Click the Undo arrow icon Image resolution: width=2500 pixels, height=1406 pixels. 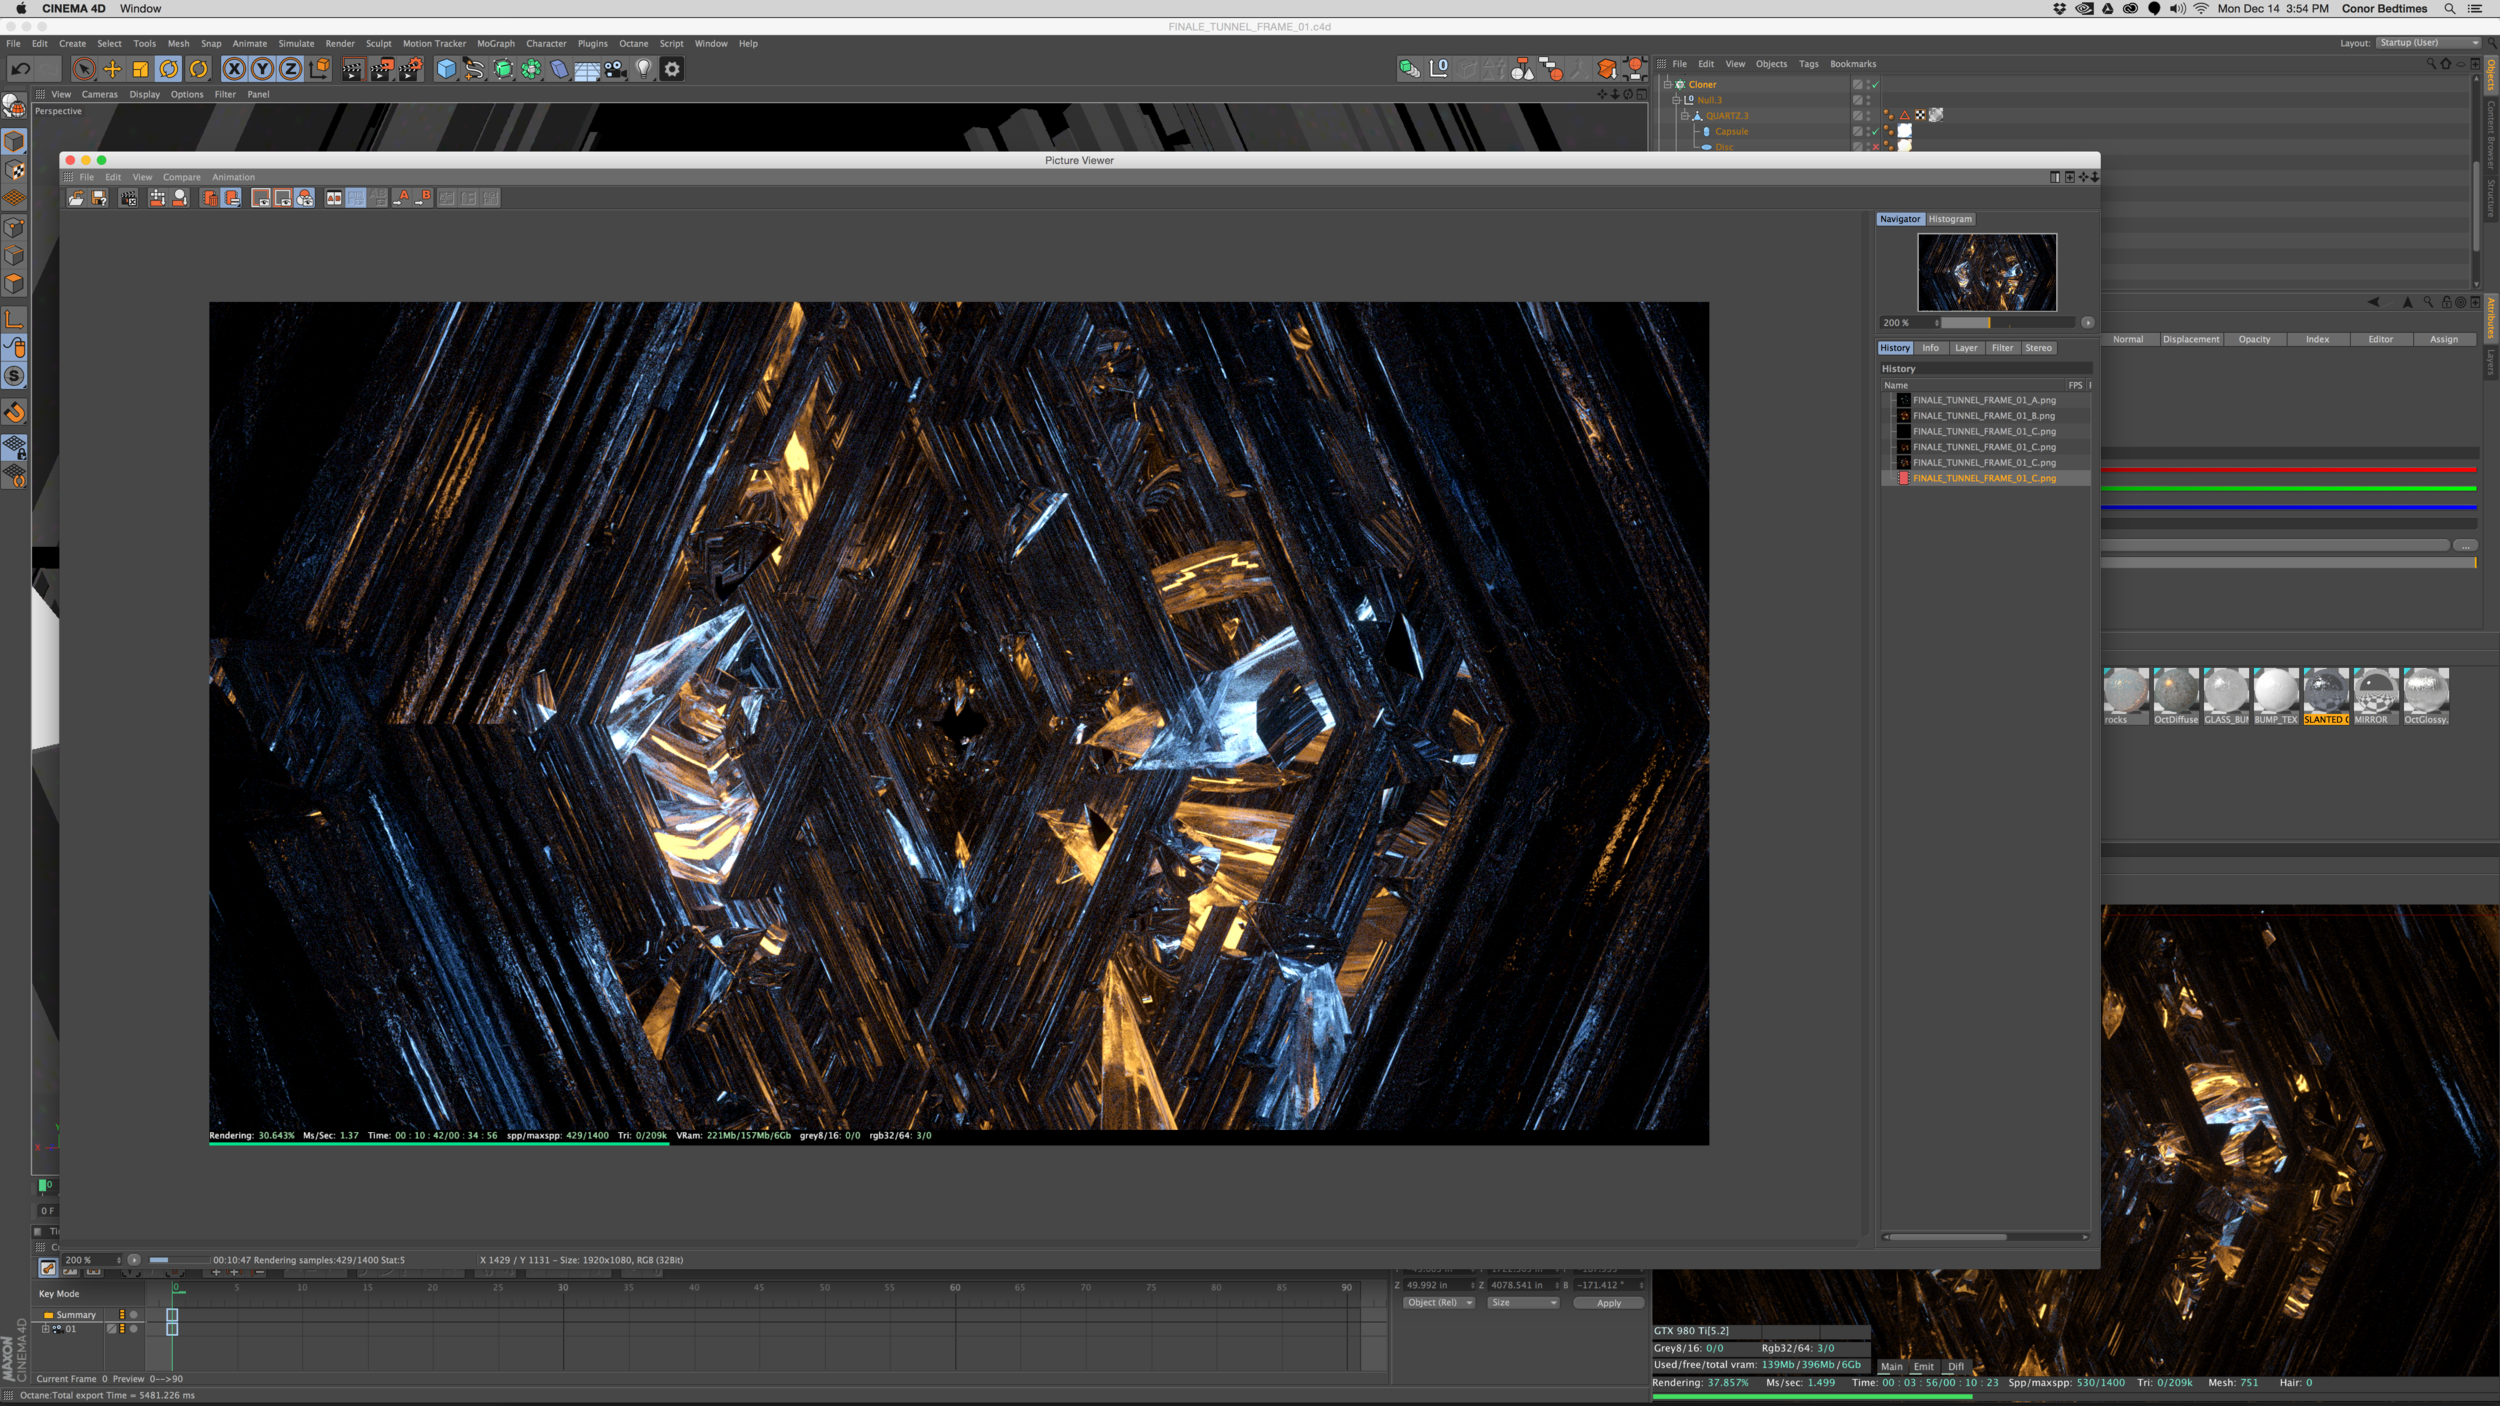tap(20, 69)
